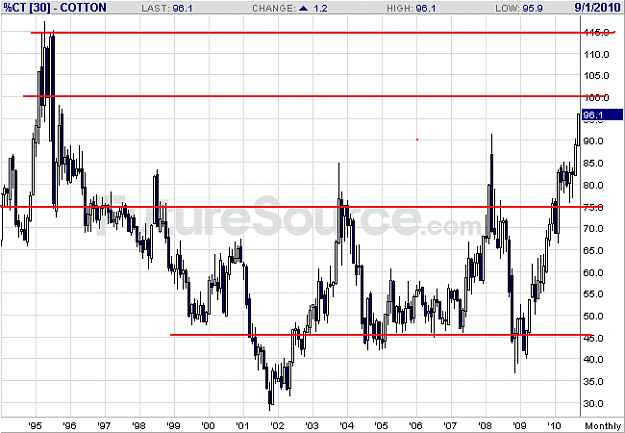Image resolution: width=625 pixels, height=433 pixels.
Task: Click the 85.0 price axis label
Action: click(596, 163)
